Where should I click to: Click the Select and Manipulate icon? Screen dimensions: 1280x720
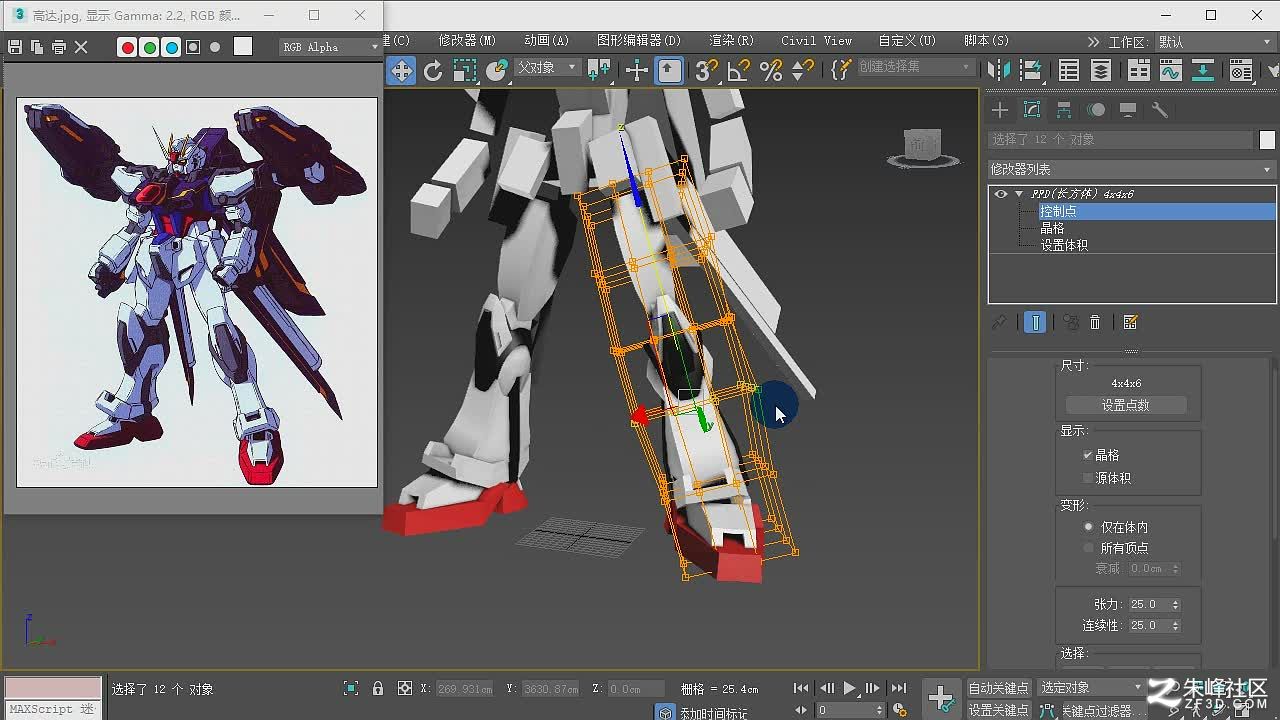click(636, 70)
